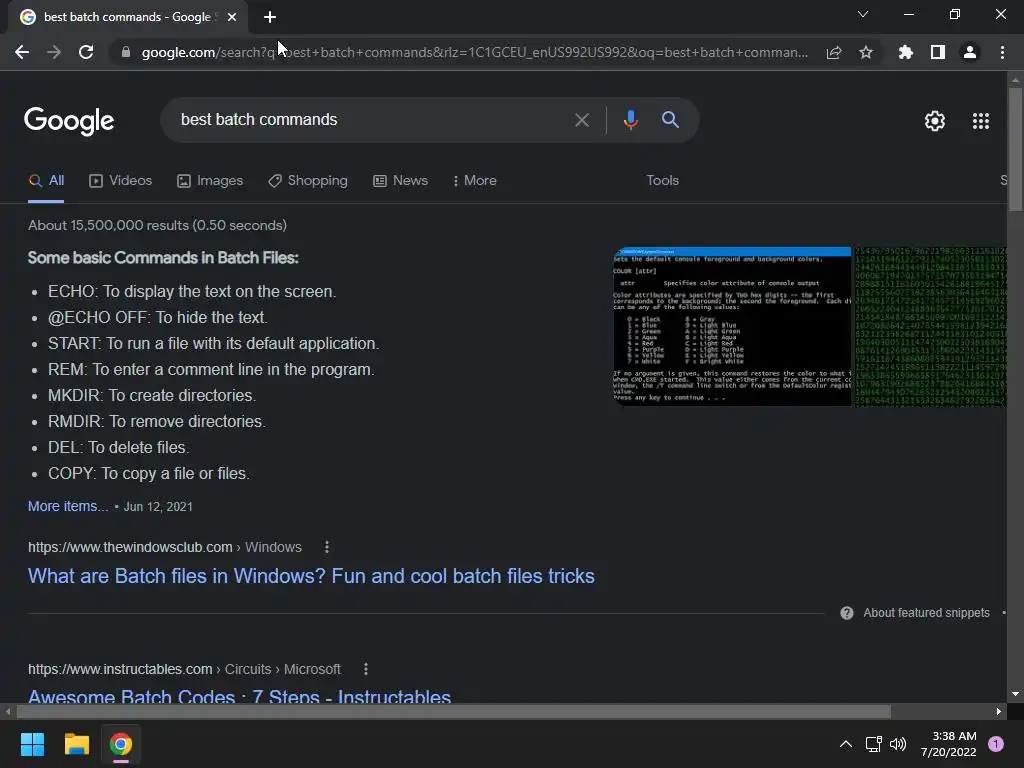Viewport: 1024px width, 768px height.
Task: Submit search with magnifier icon
Action: (x=670, y=120)
